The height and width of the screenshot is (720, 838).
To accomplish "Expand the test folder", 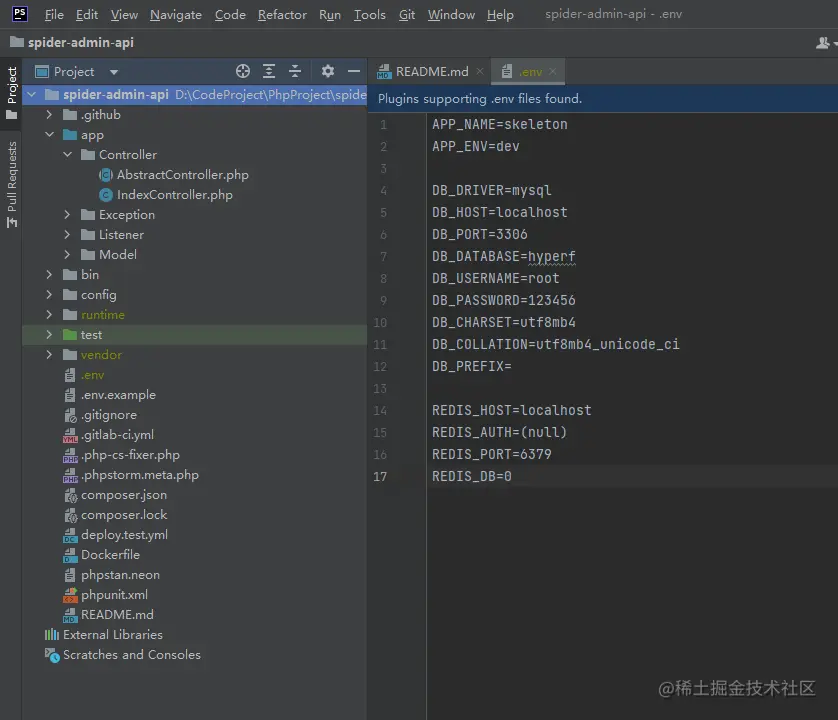I will (x=49, y=335).
